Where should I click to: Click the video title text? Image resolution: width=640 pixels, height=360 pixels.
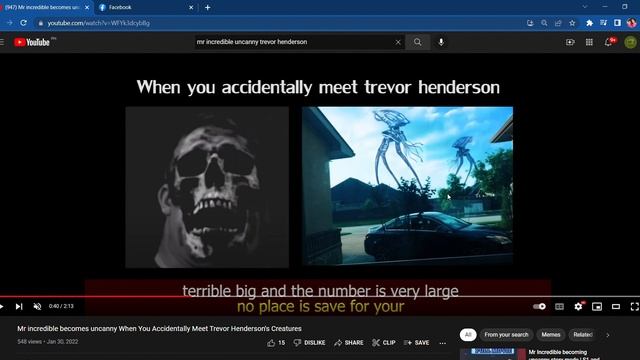(x=160, y=329)
